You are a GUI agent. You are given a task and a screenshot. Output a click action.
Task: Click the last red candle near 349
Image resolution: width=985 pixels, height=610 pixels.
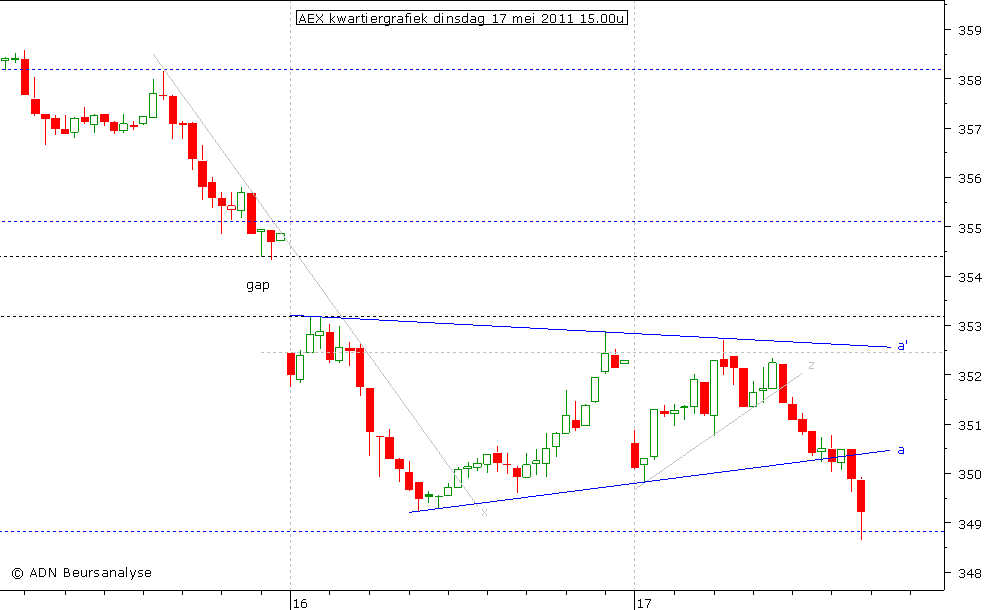[x=861, y=508]
